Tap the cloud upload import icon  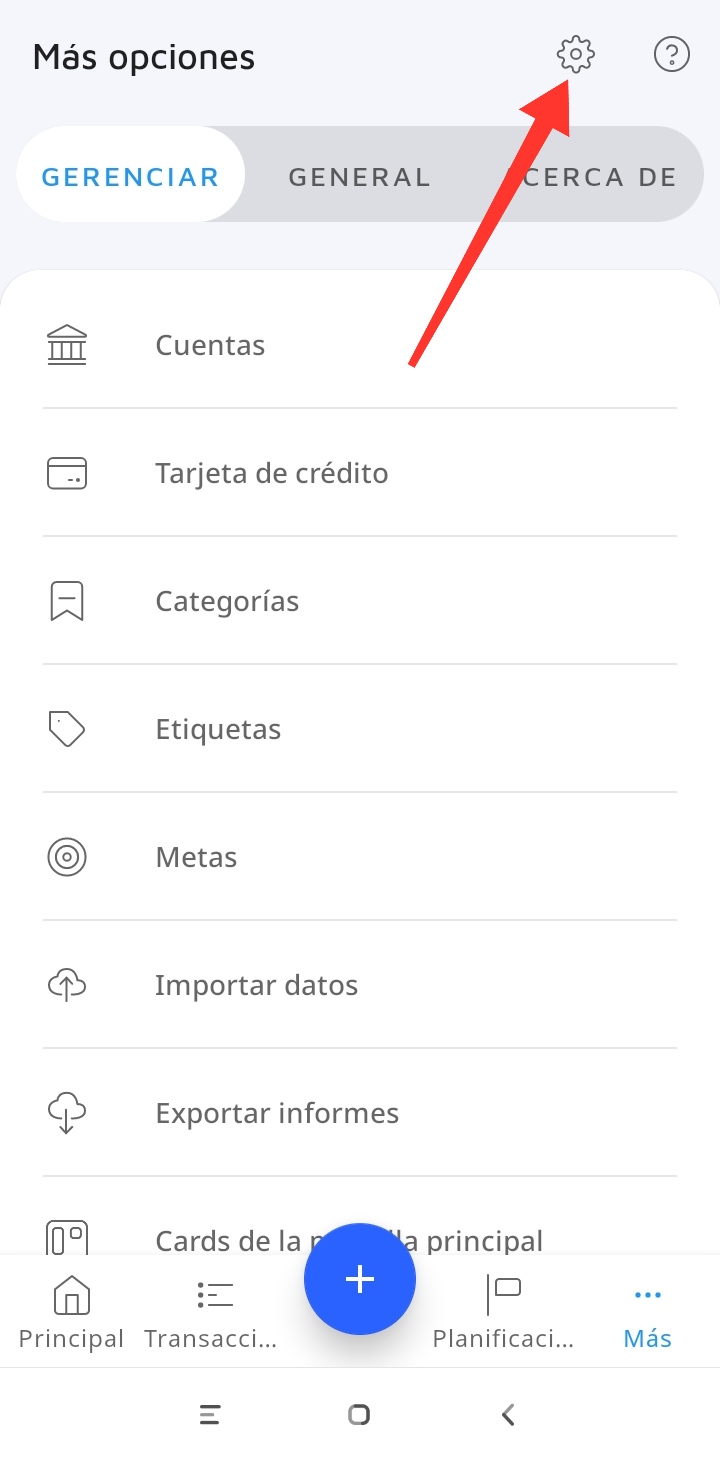coord(67,985)
